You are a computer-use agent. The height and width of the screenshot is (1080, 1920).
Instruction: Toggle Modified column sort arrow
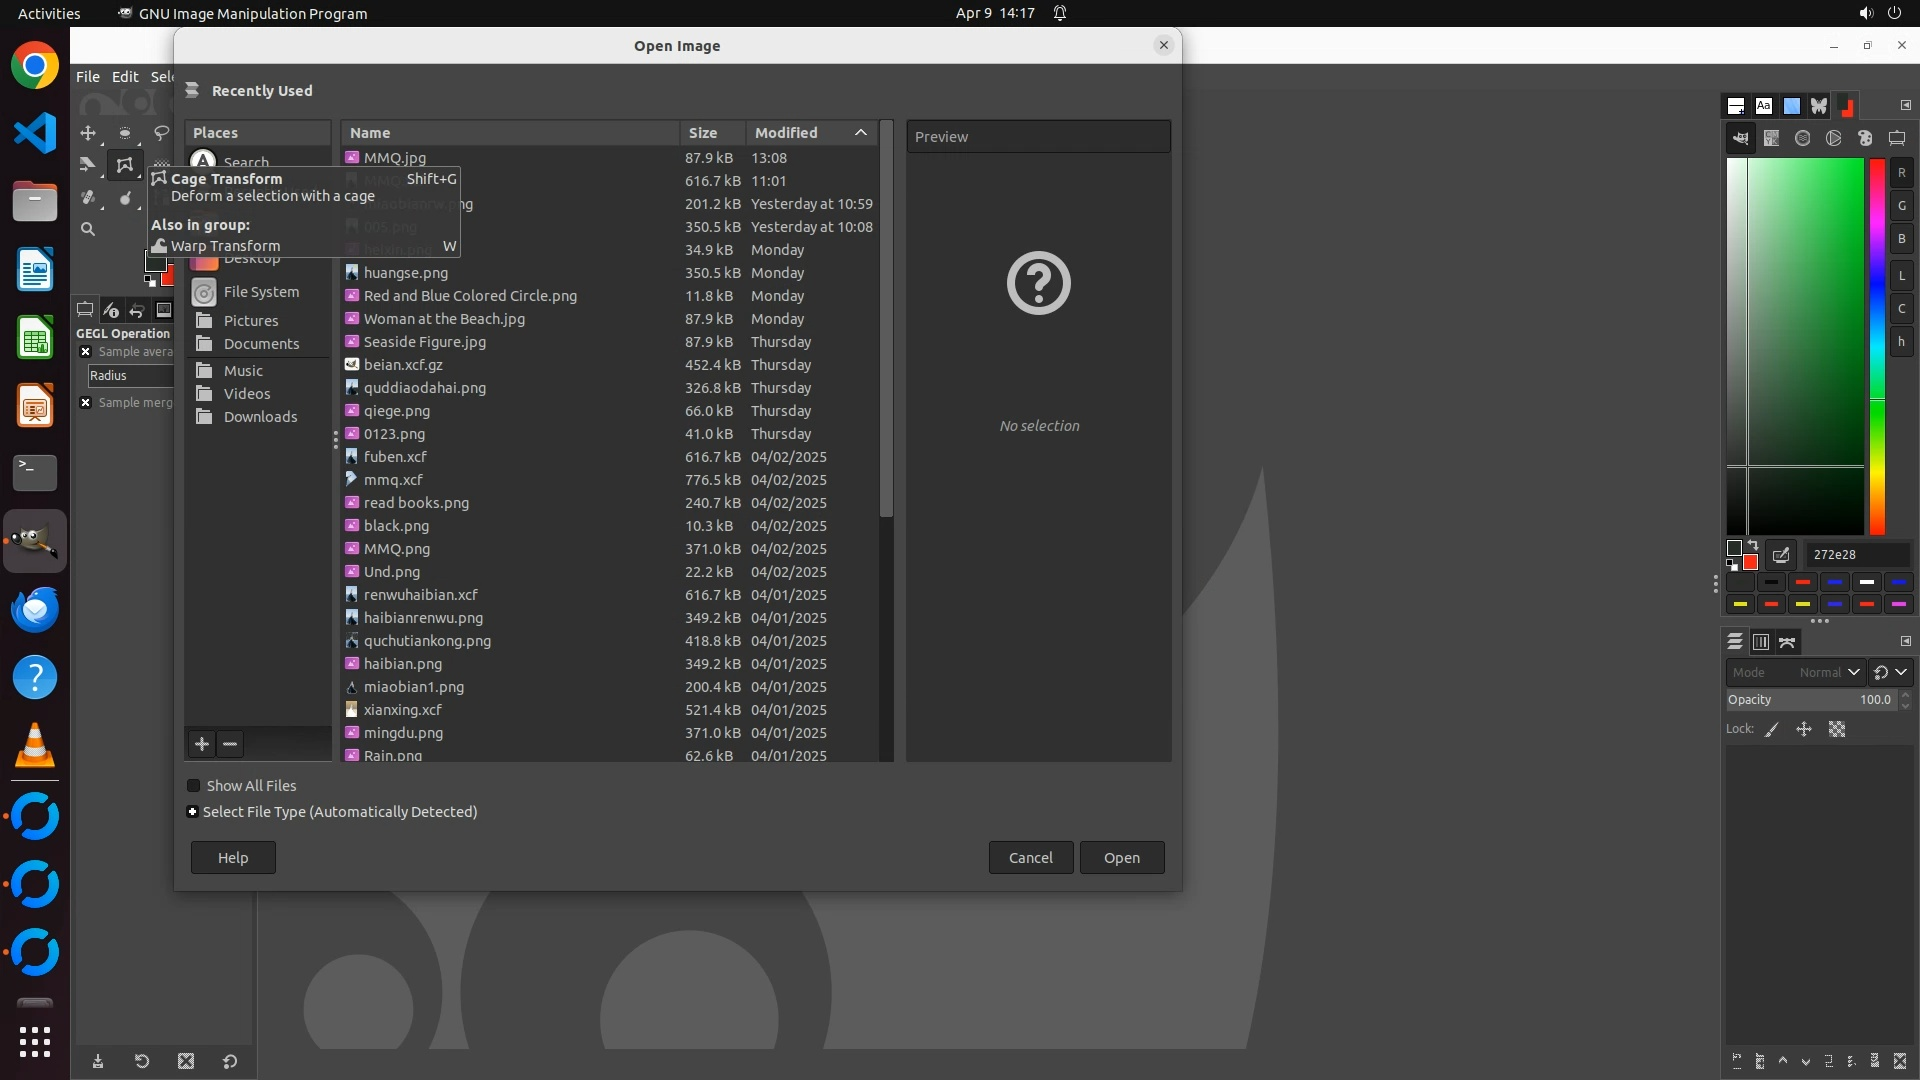860,133
